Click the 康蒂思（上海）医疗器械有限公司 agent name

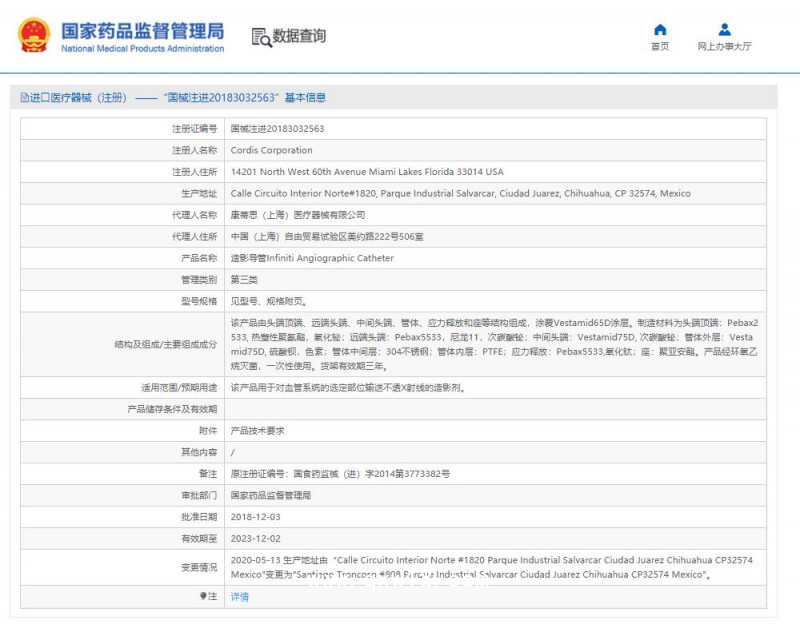[x=298, y=215]
